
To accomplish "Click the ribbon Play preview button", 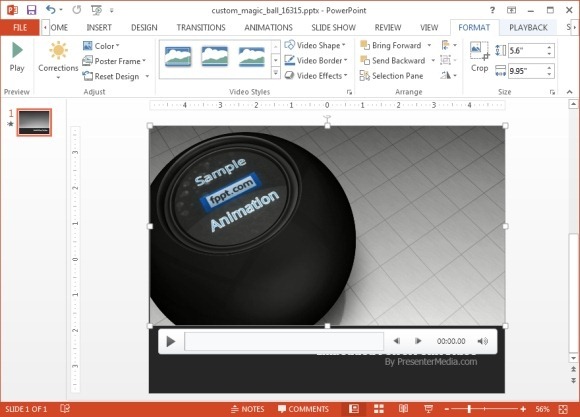I will pyautogui.click(x=17, y=57).
